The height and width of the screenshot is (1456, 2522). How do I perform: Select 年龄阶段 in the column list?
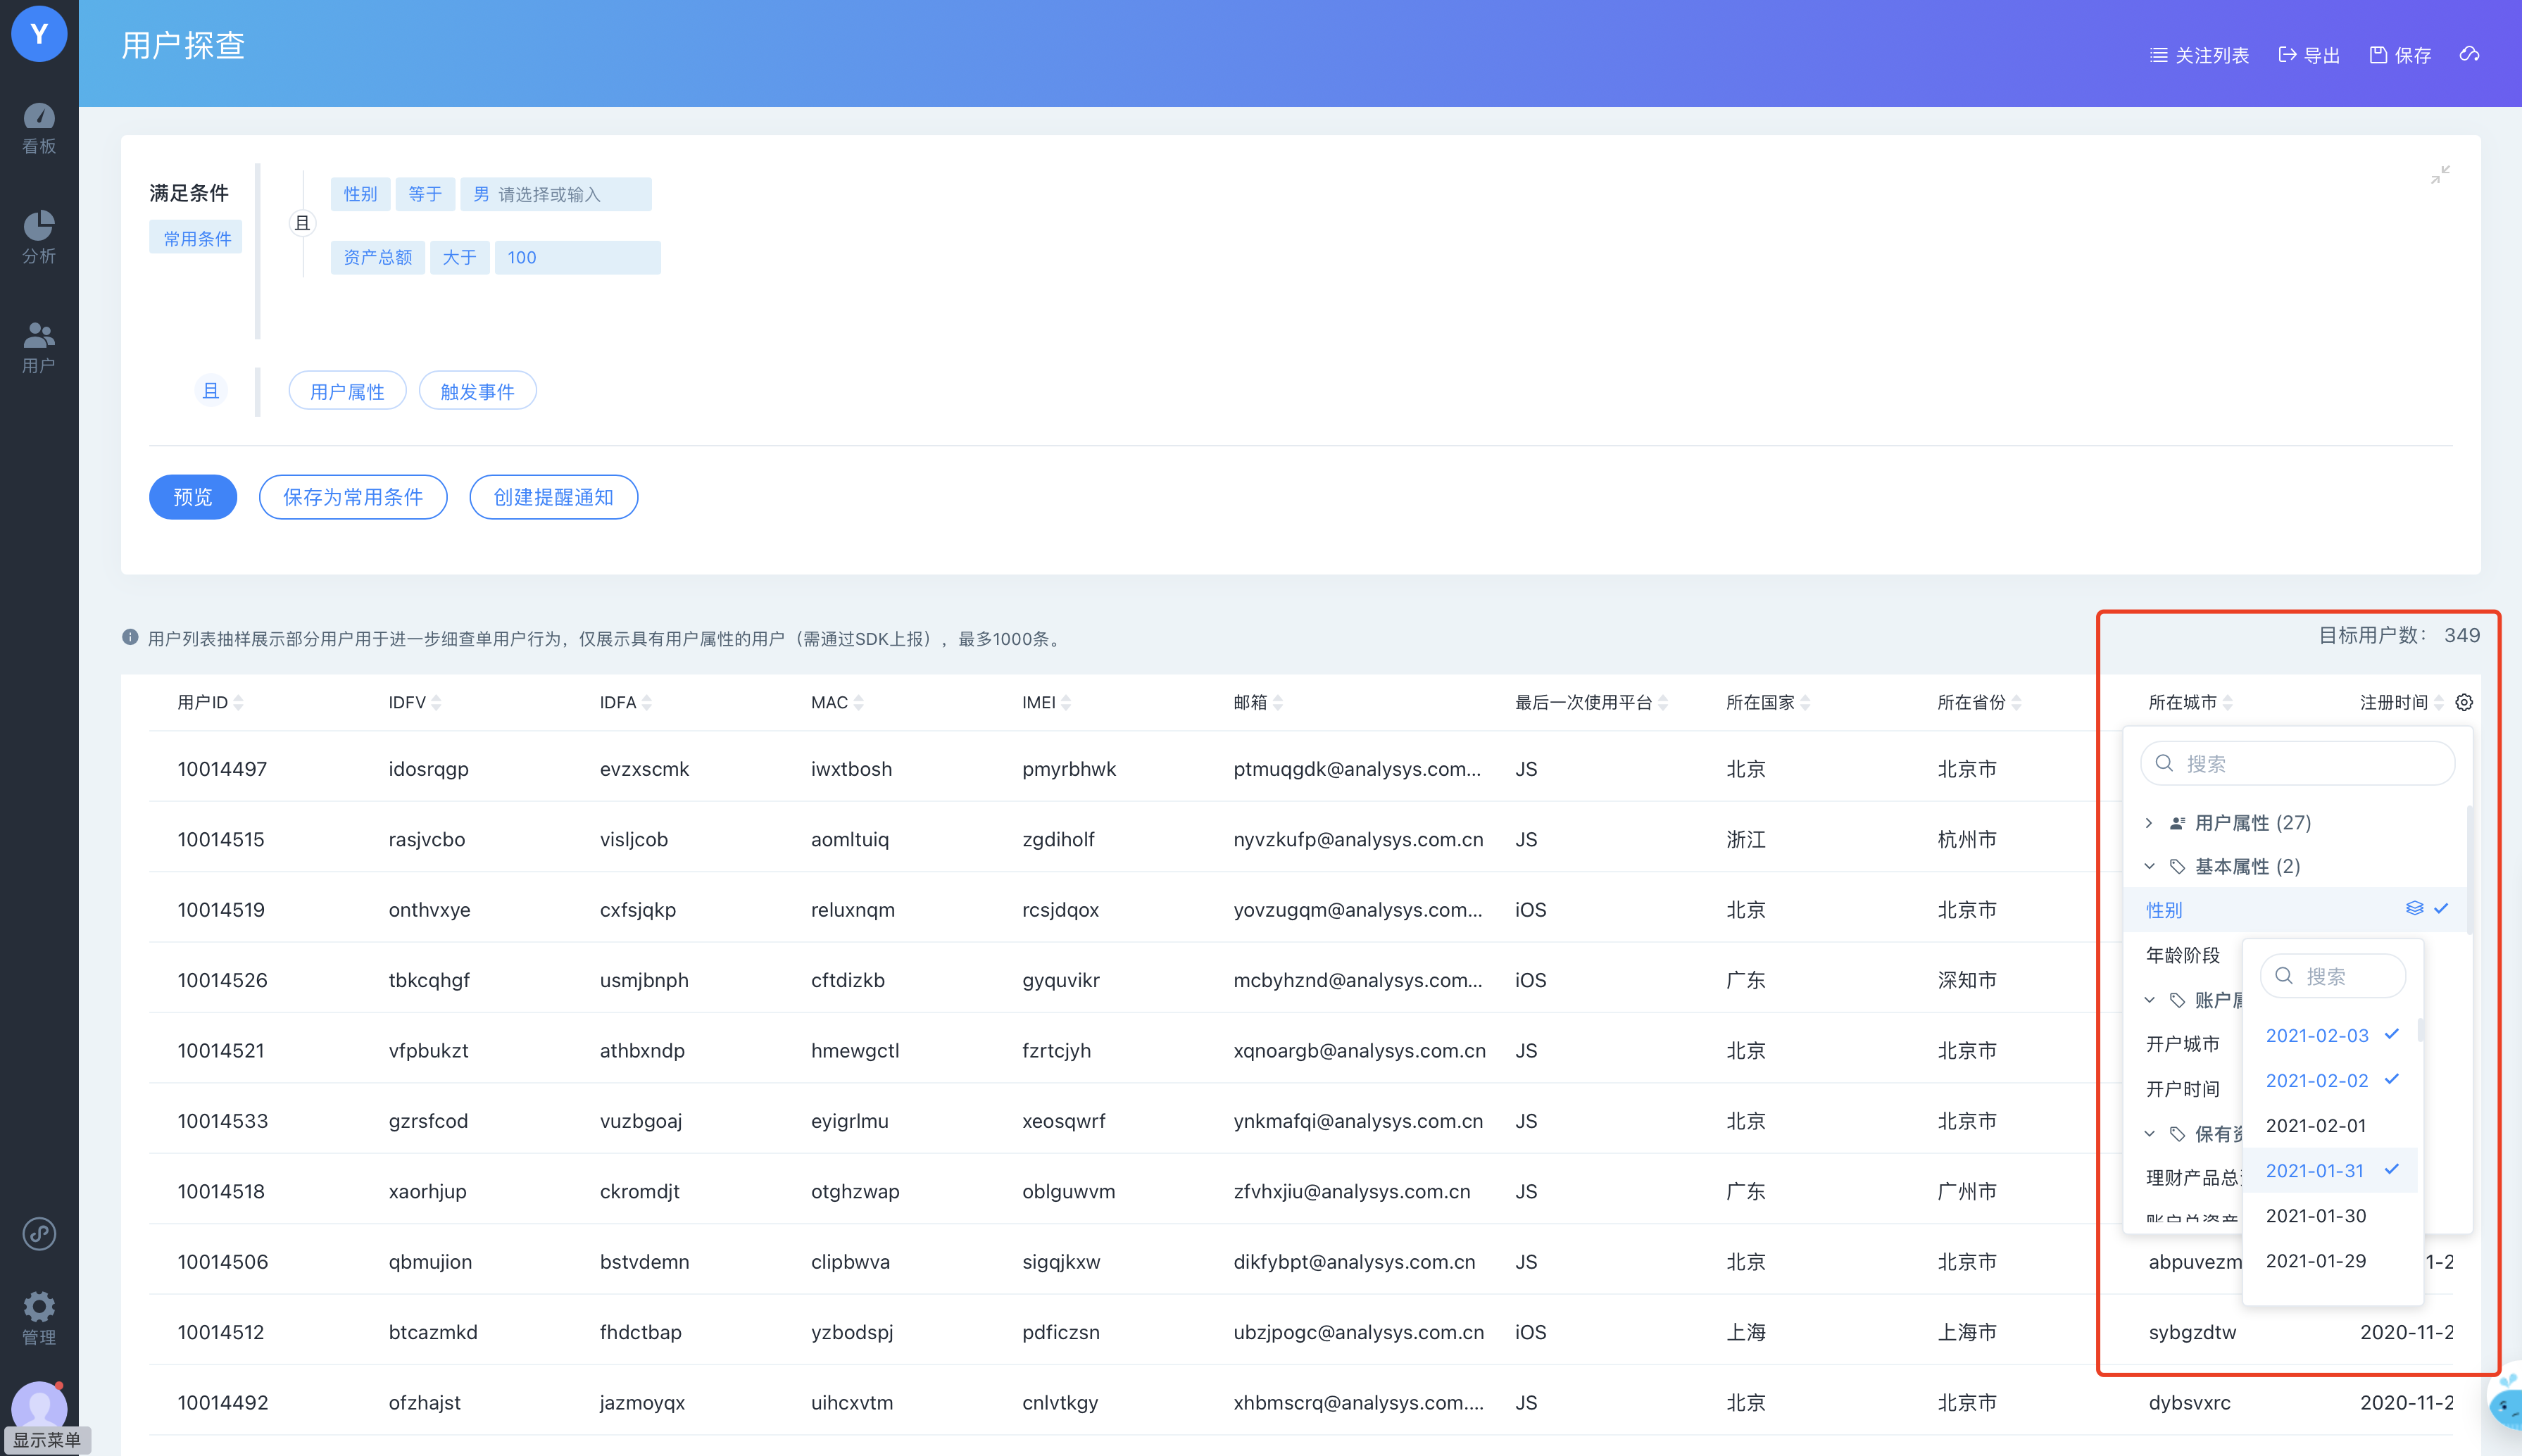click(x=2183, y=955)
